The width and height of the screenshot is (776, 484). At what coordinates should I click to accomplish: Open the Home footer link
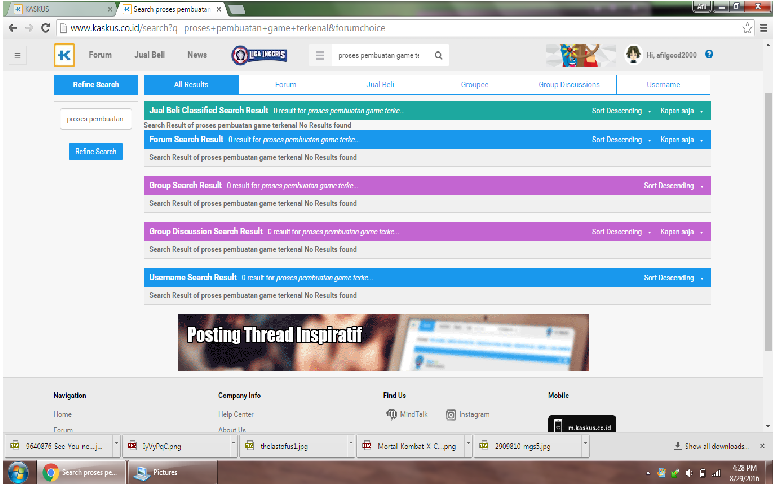pos(62,414)
